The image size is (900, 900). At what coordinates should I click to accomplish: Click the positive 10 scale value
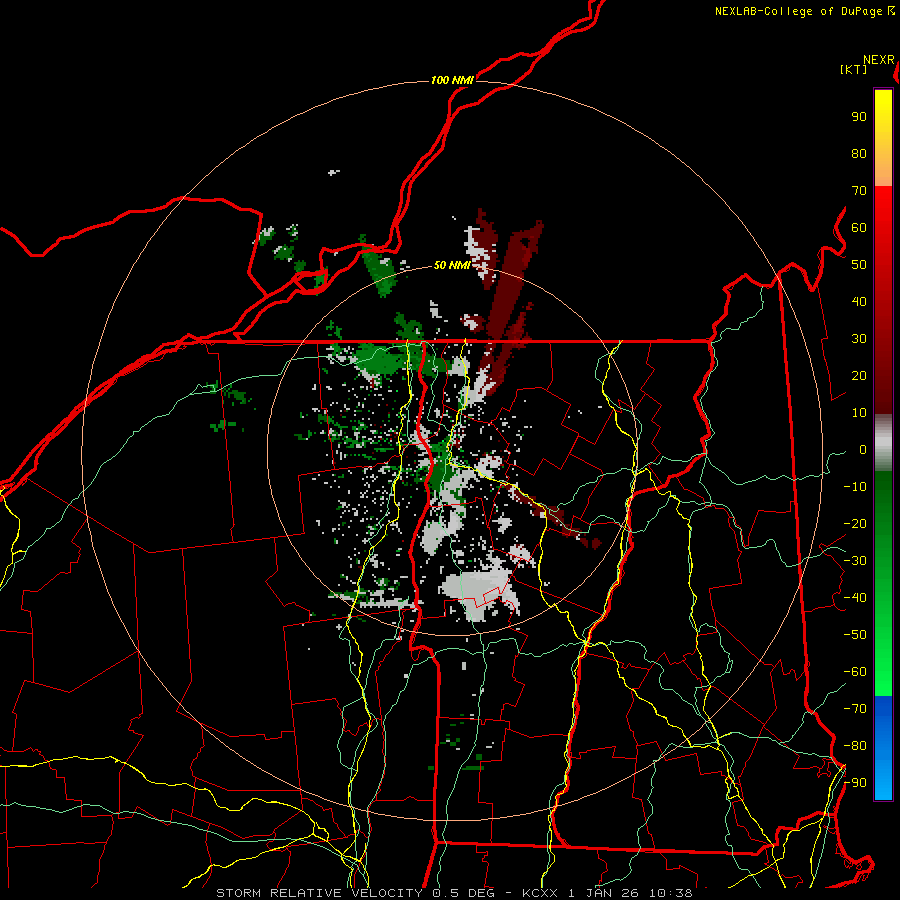point(859,413)
